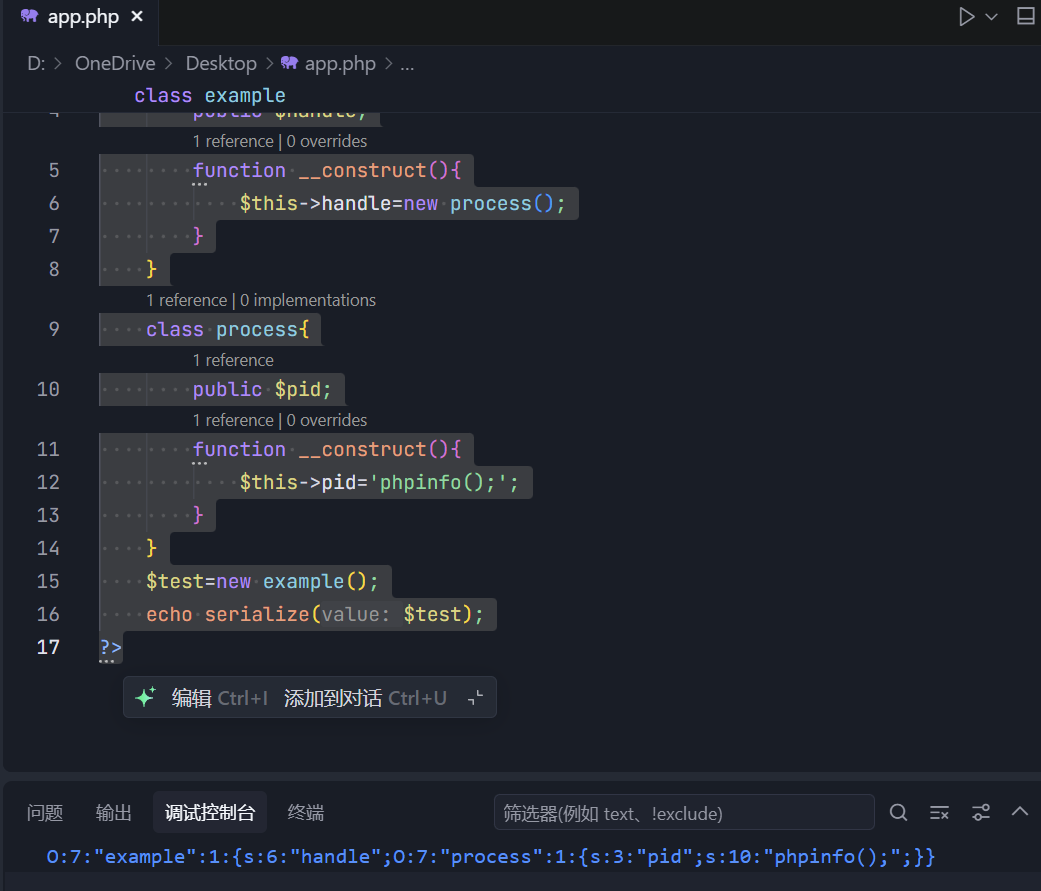1041x891 pixels.
Task: Close the app.php editor tab
Action: click(137, 17)
